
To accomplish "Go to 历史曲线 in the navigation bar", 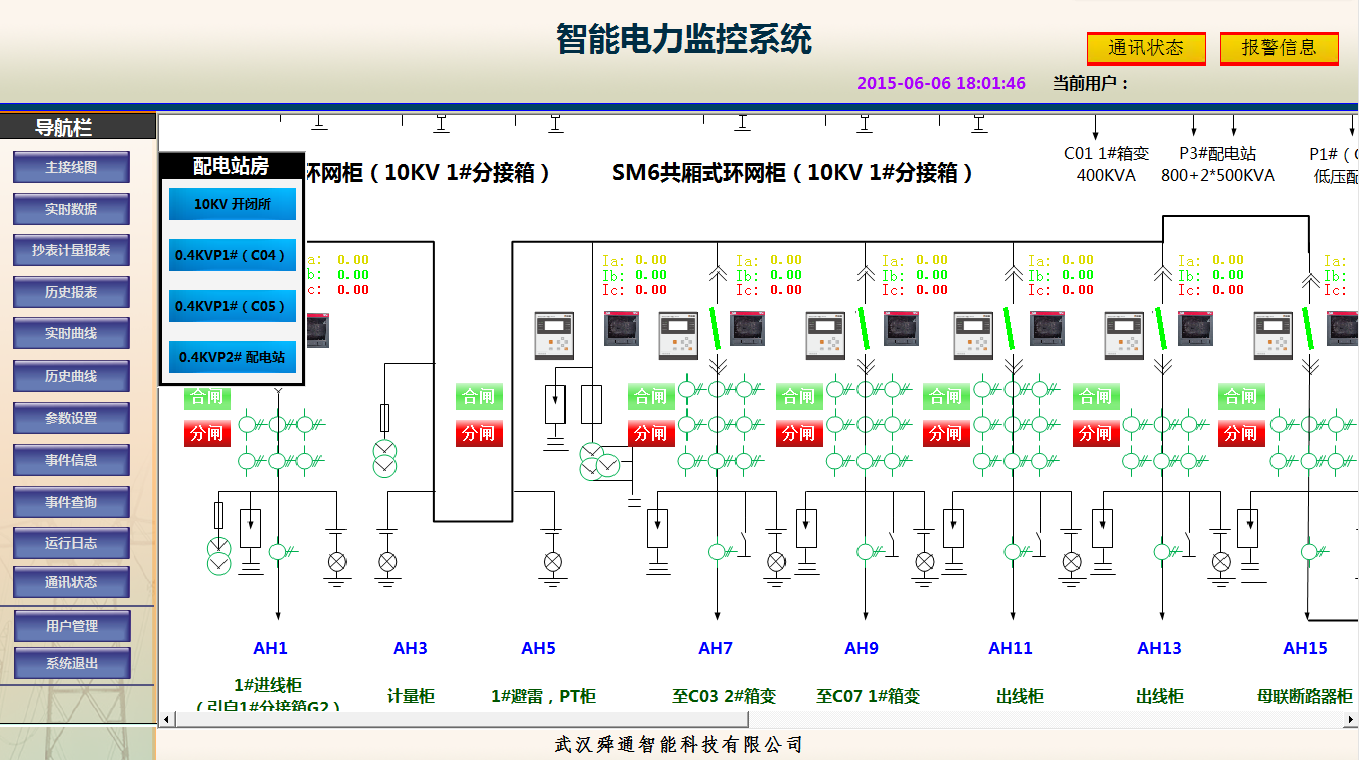I will coord(71,376).
